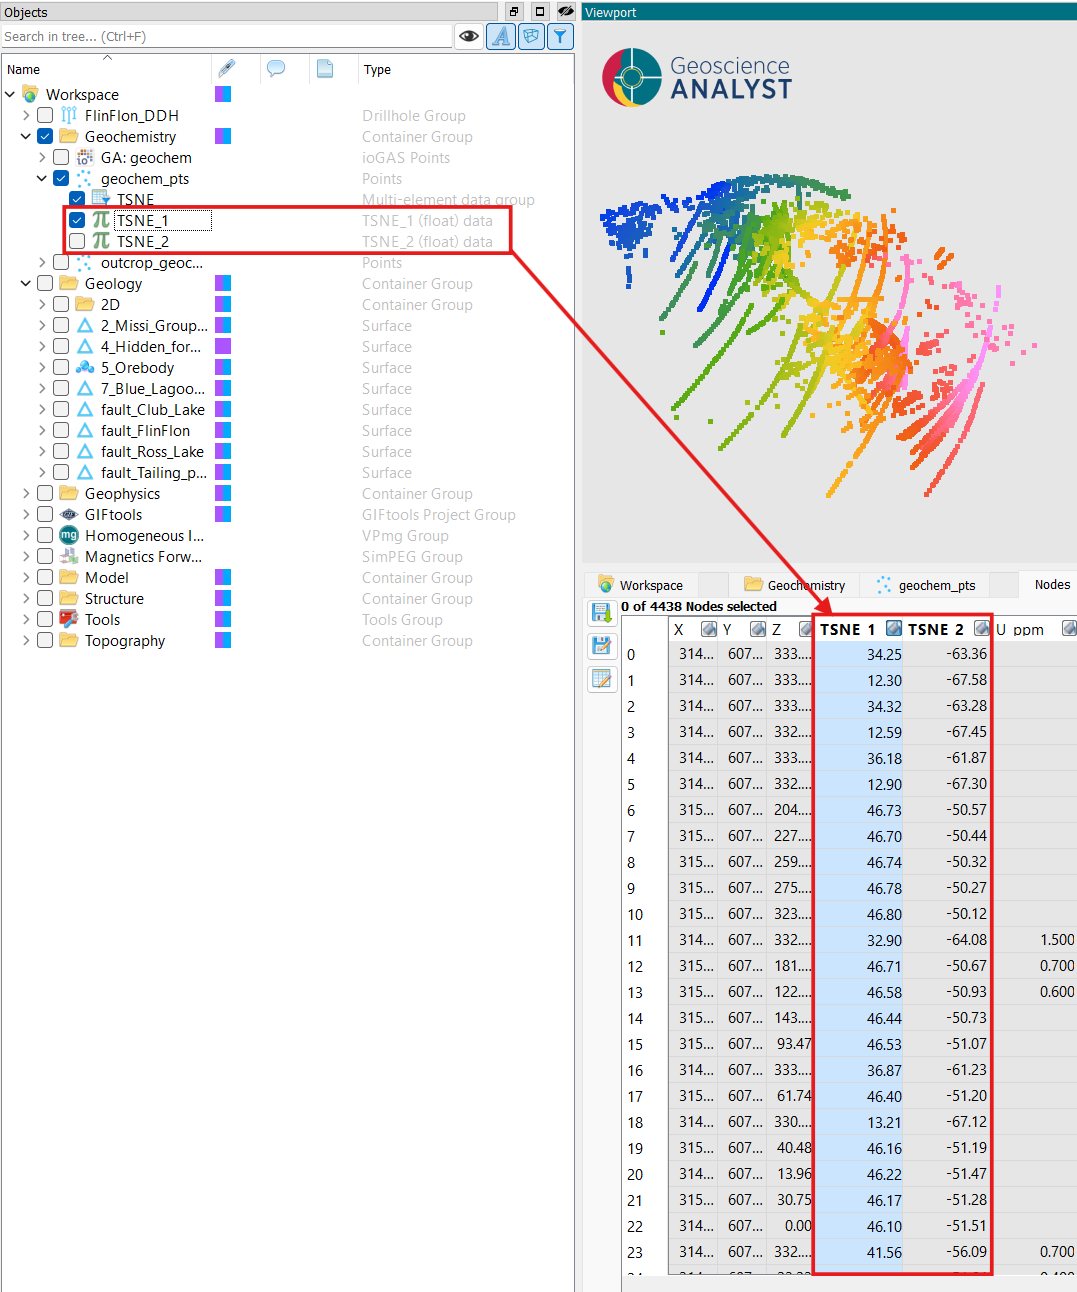Click the Magnetics Forw... SimPEG icon
The height and width of the screenshot is (1292, 1077).
[x=69, y=556]
